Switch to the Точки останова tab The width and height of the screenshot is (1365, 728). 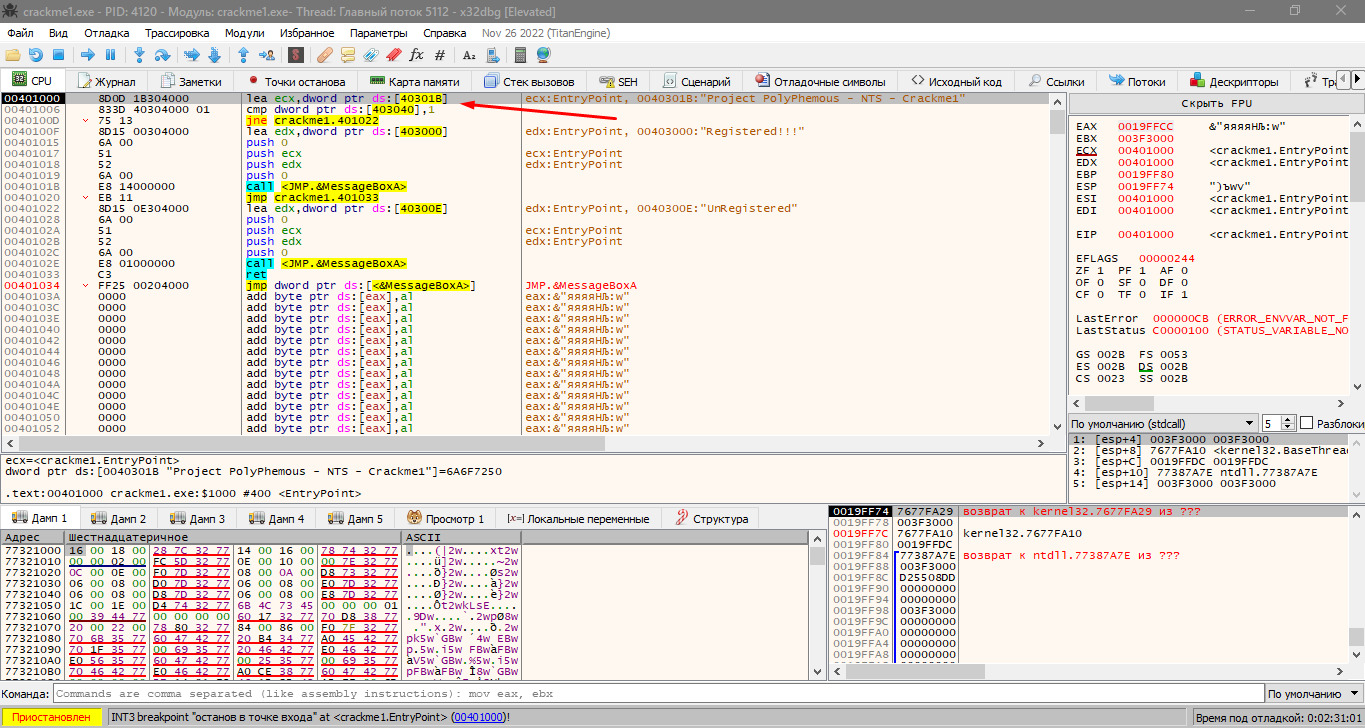coord(295,81)
